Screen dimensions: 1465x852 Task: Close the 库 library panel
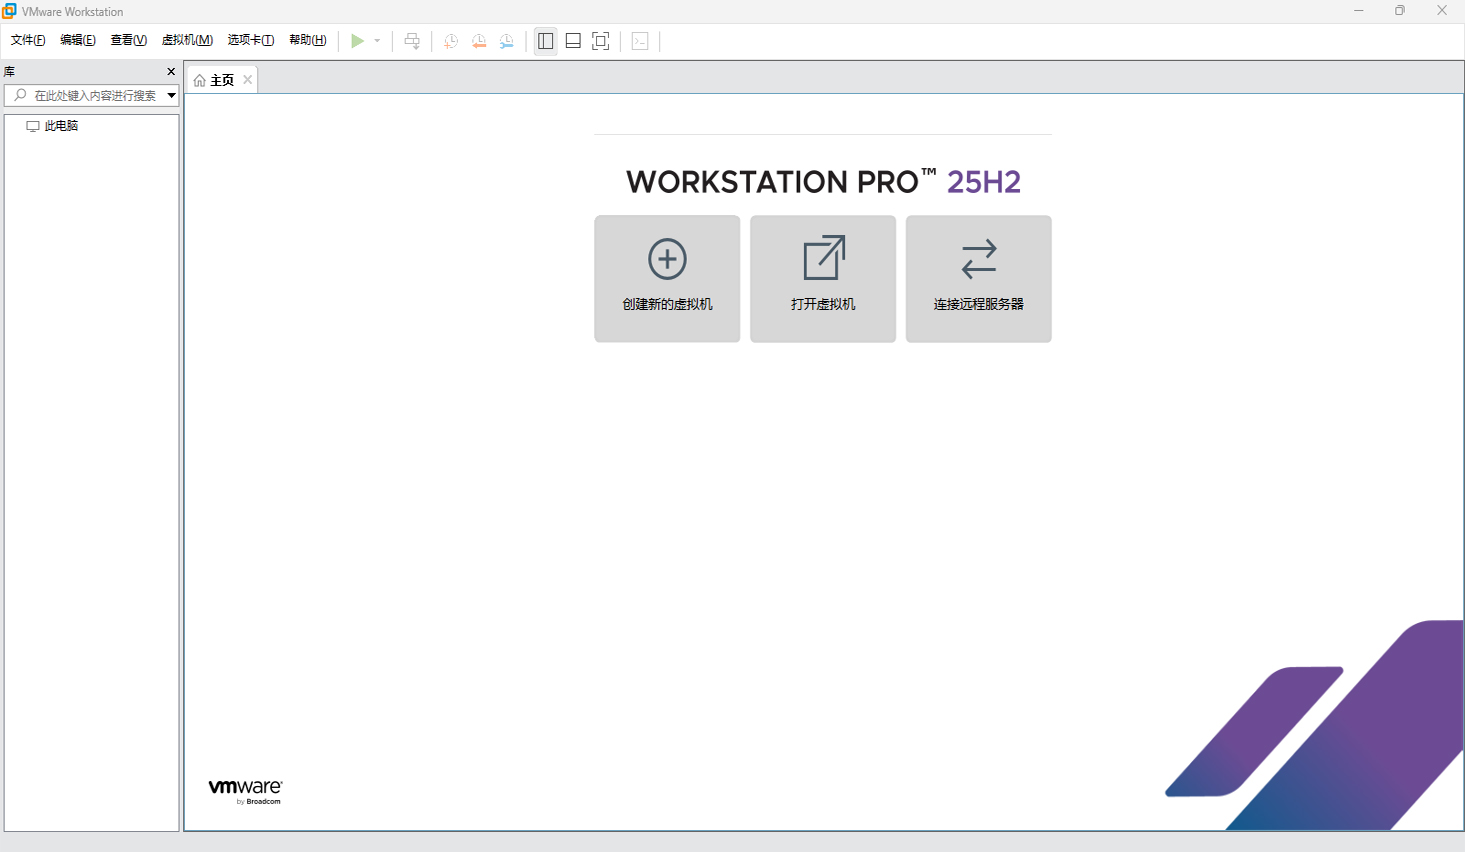click(x=170, y=71)
